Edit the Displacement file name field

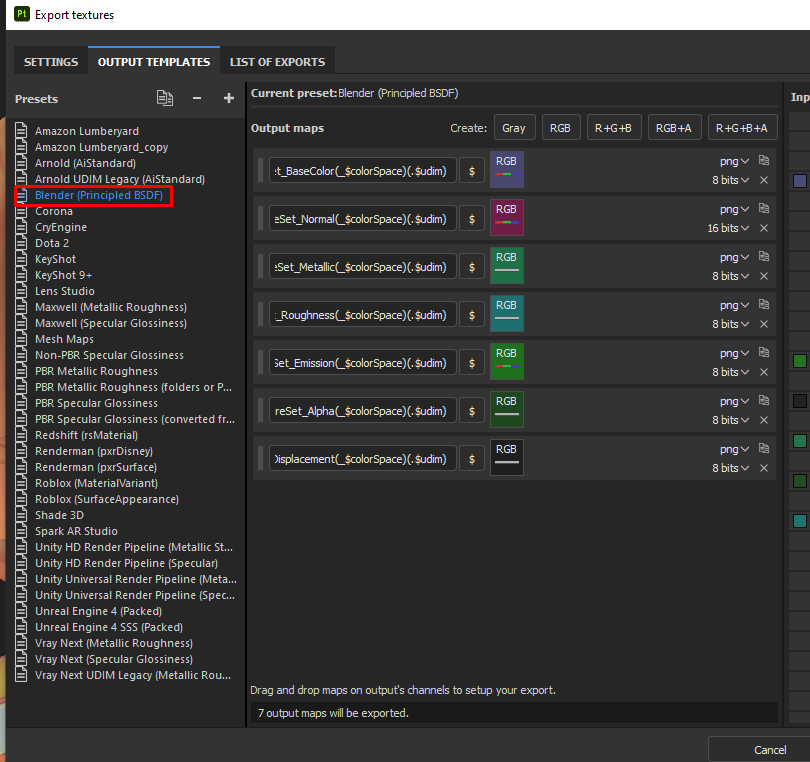[x=363, y=459]
